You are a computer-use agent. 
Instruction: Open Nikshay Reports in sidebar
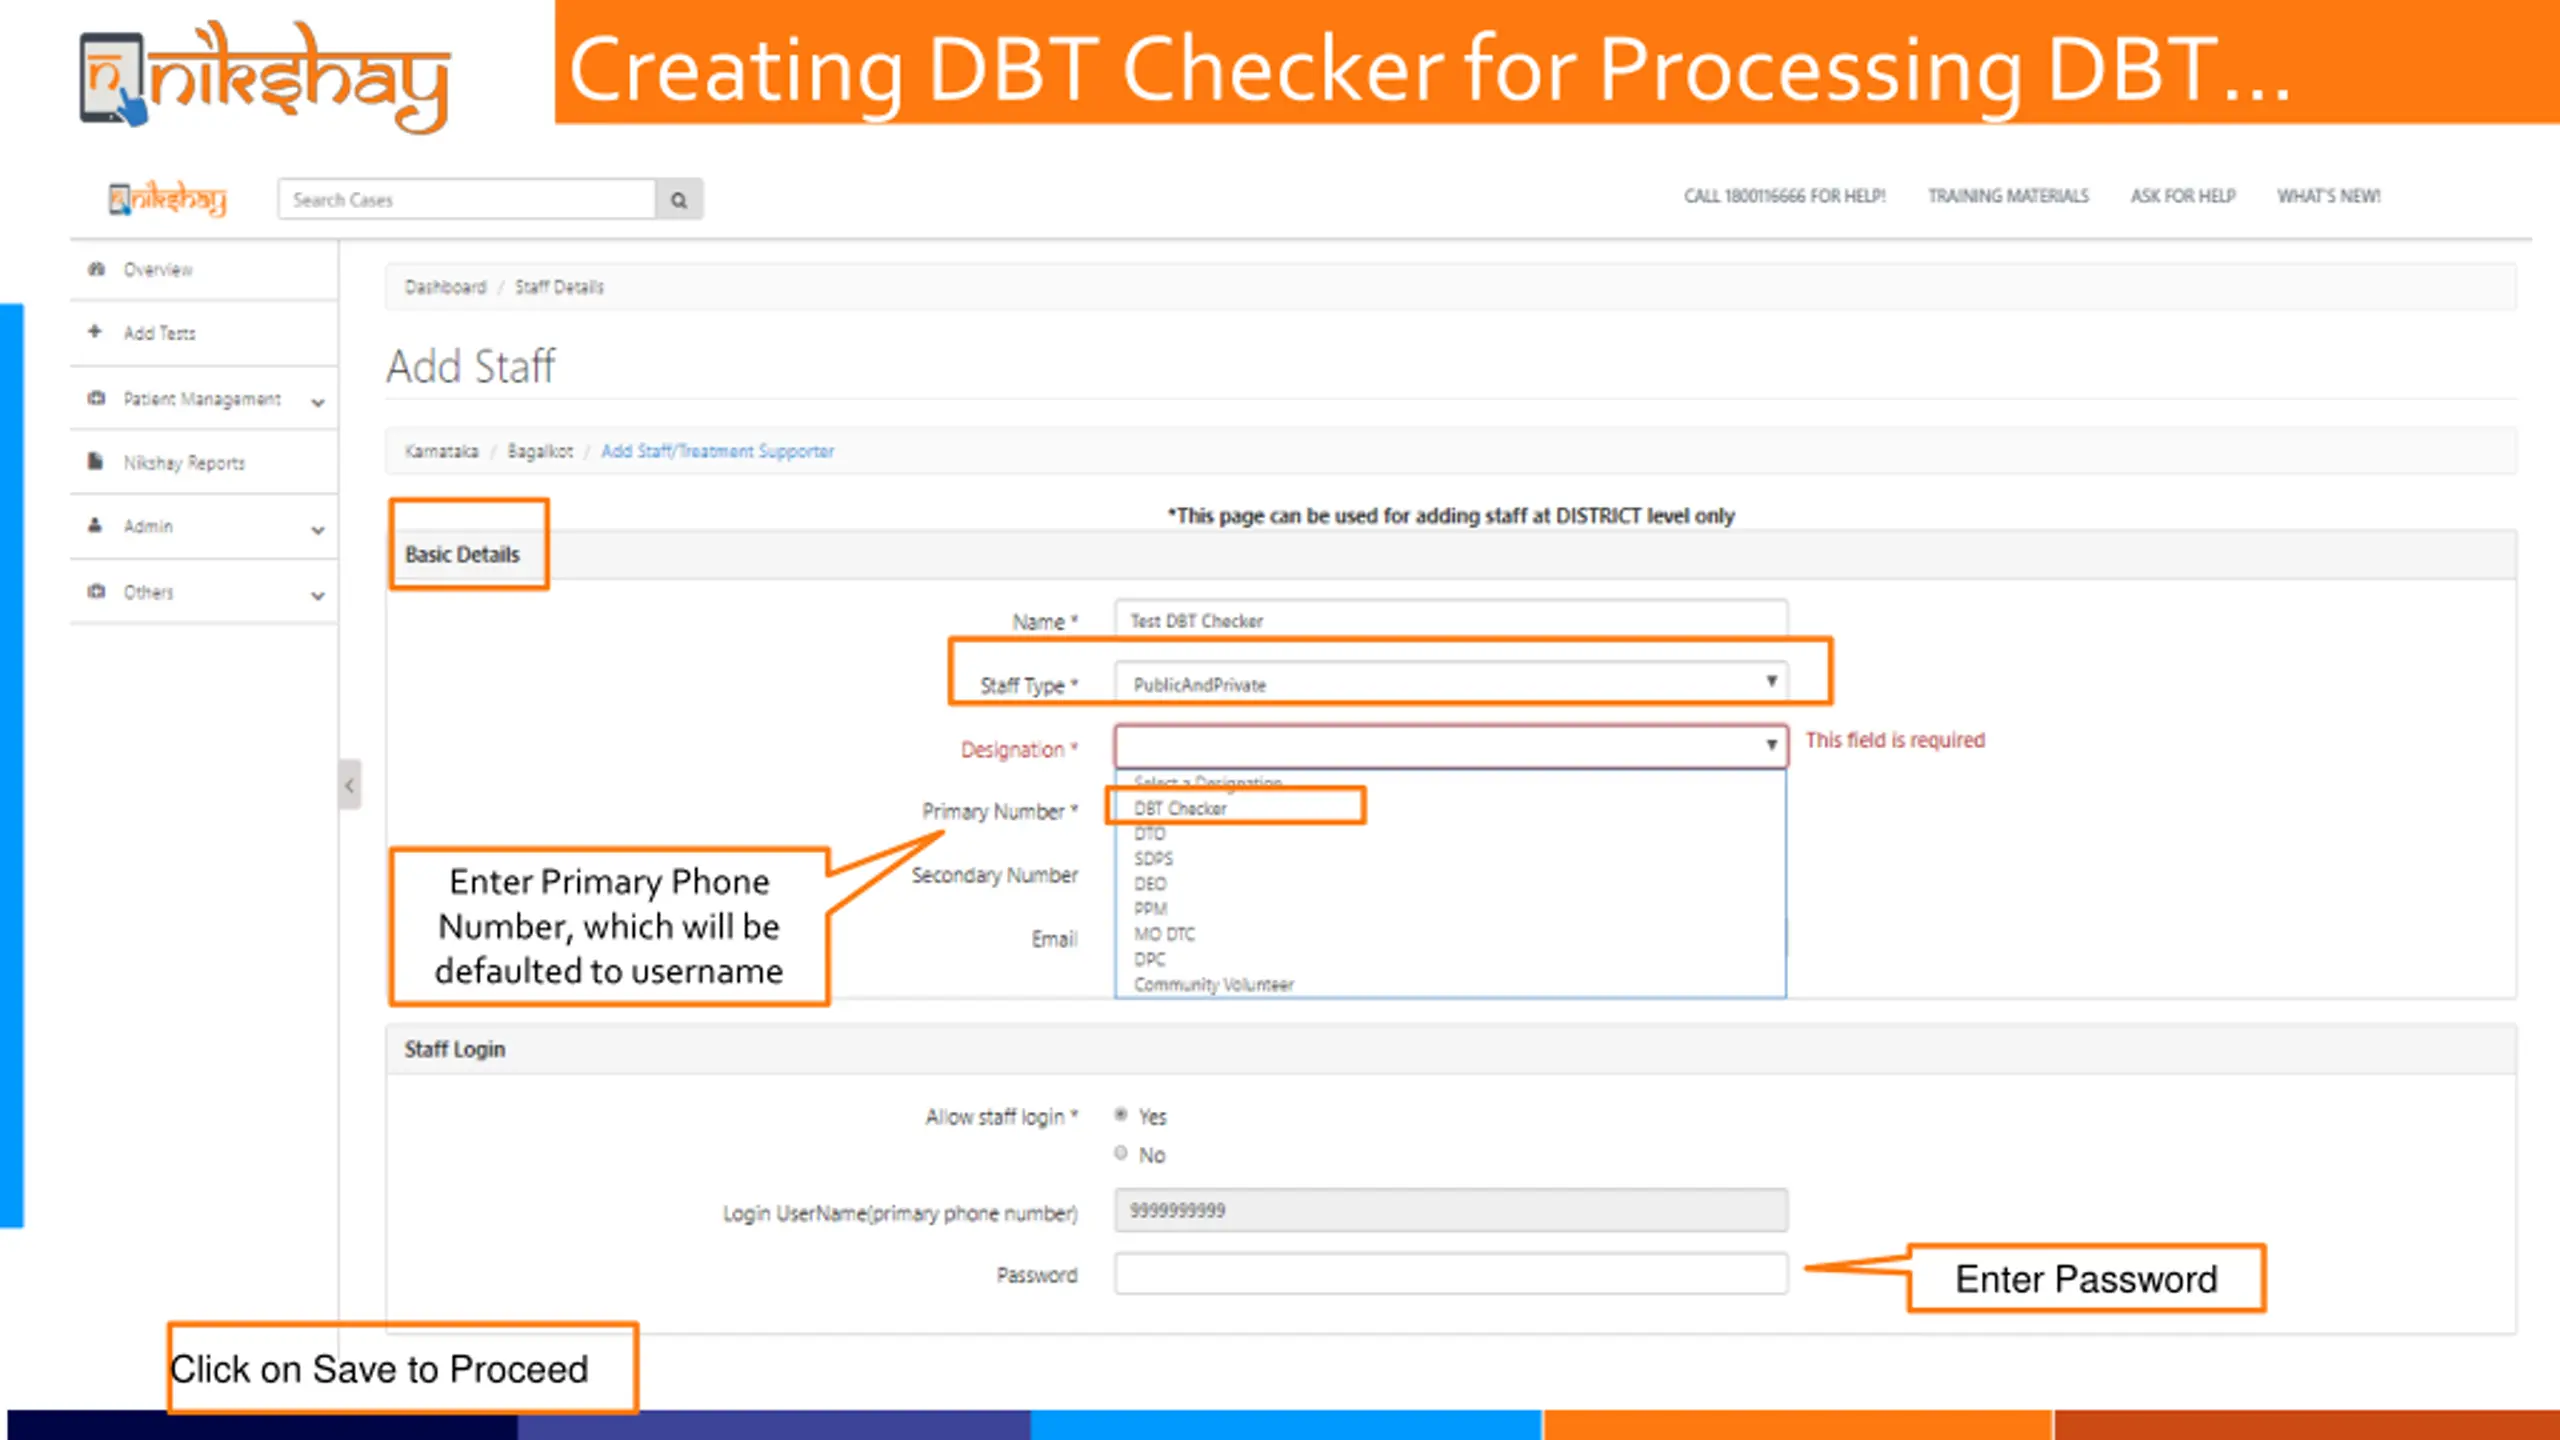204,463
